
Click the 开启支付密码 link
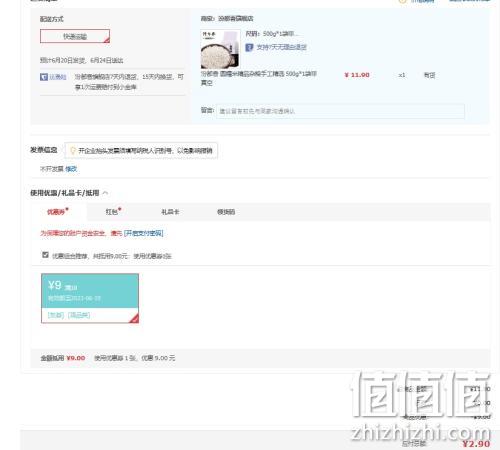click(x=143, y=233)
